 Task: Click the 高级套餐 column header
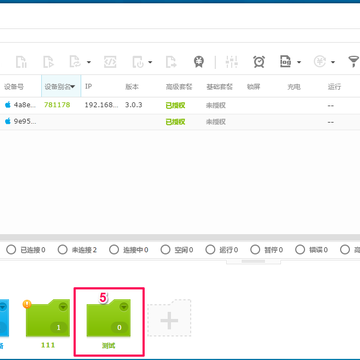pos(179,87)
